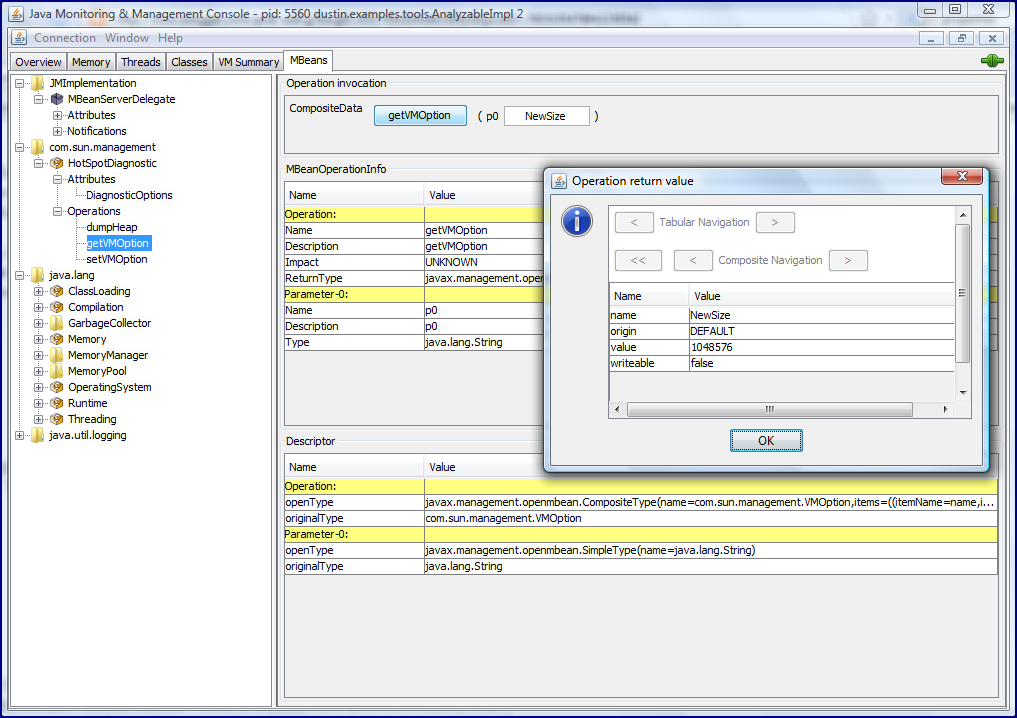The image size is (1017, 718).
Task: Click Composite Navigation single-back button
Action: coord(693,261)
